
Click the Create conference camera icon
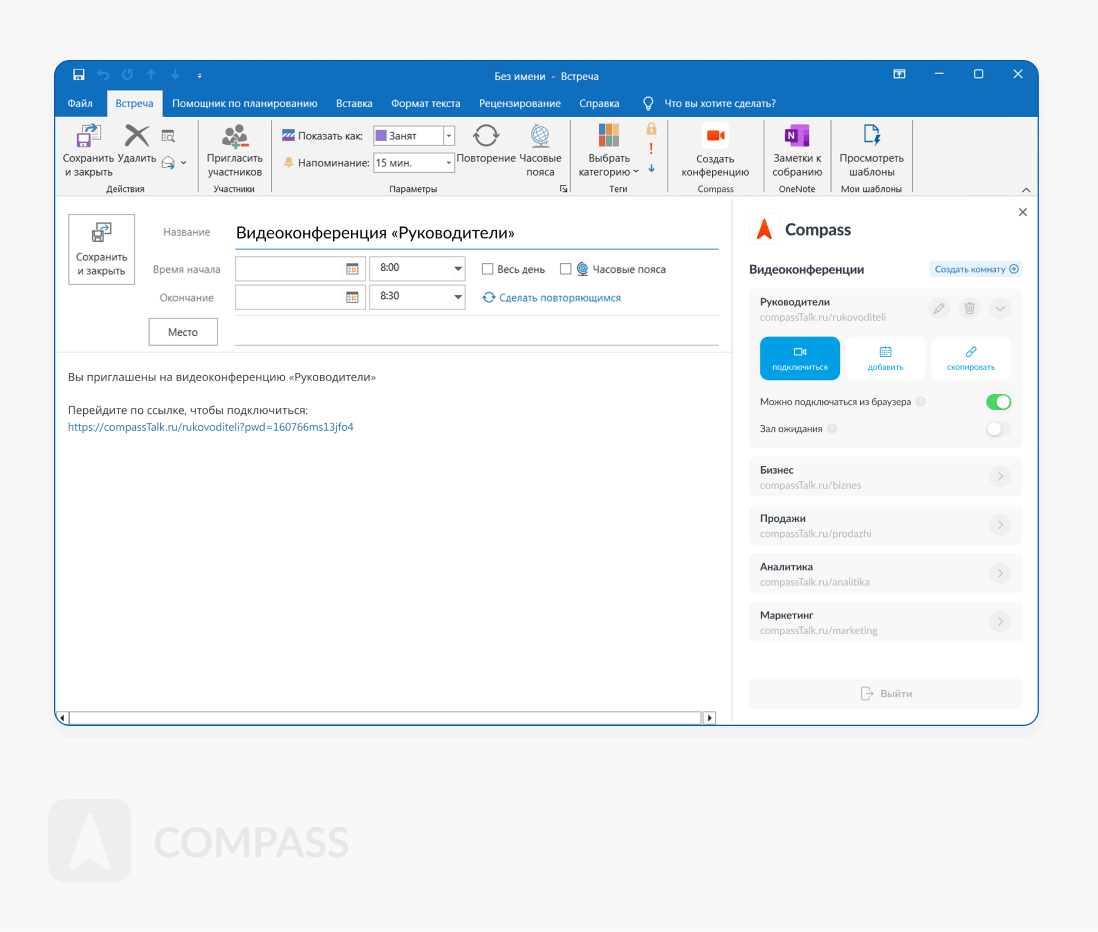(x=715, y=136)
